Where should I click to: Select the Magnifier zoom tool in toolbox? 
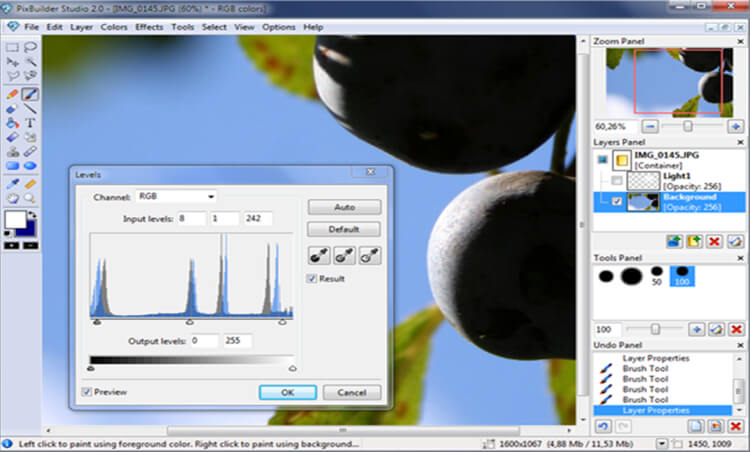(x=31, y=198)
